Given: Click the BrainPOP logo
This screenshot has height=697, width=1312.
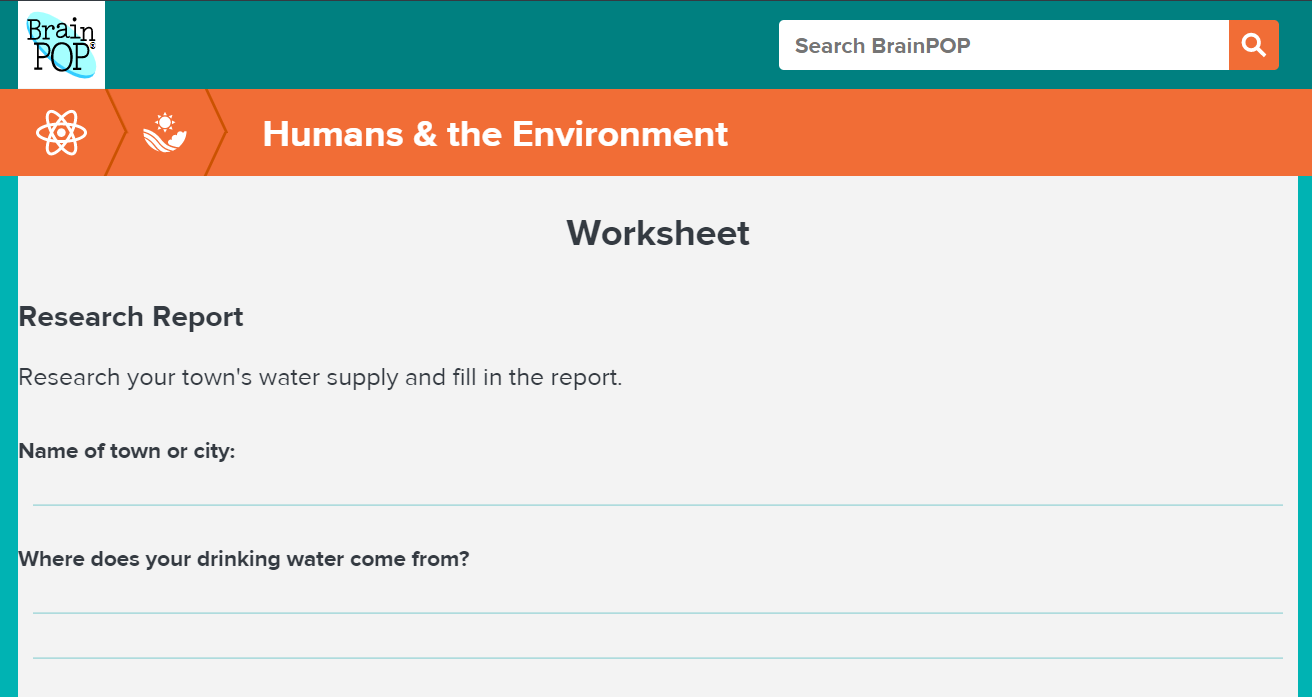Looking at the screenshot, I should pyautogui.click(x=61, y=45).
